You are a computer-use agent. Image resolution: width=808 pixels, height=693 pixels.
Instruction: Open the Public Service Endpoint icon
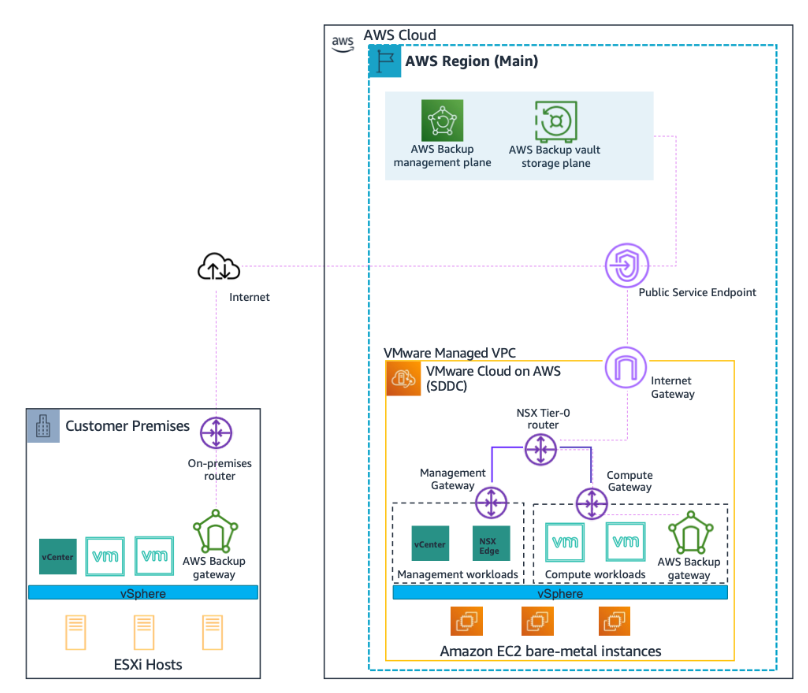coord(627,265)
